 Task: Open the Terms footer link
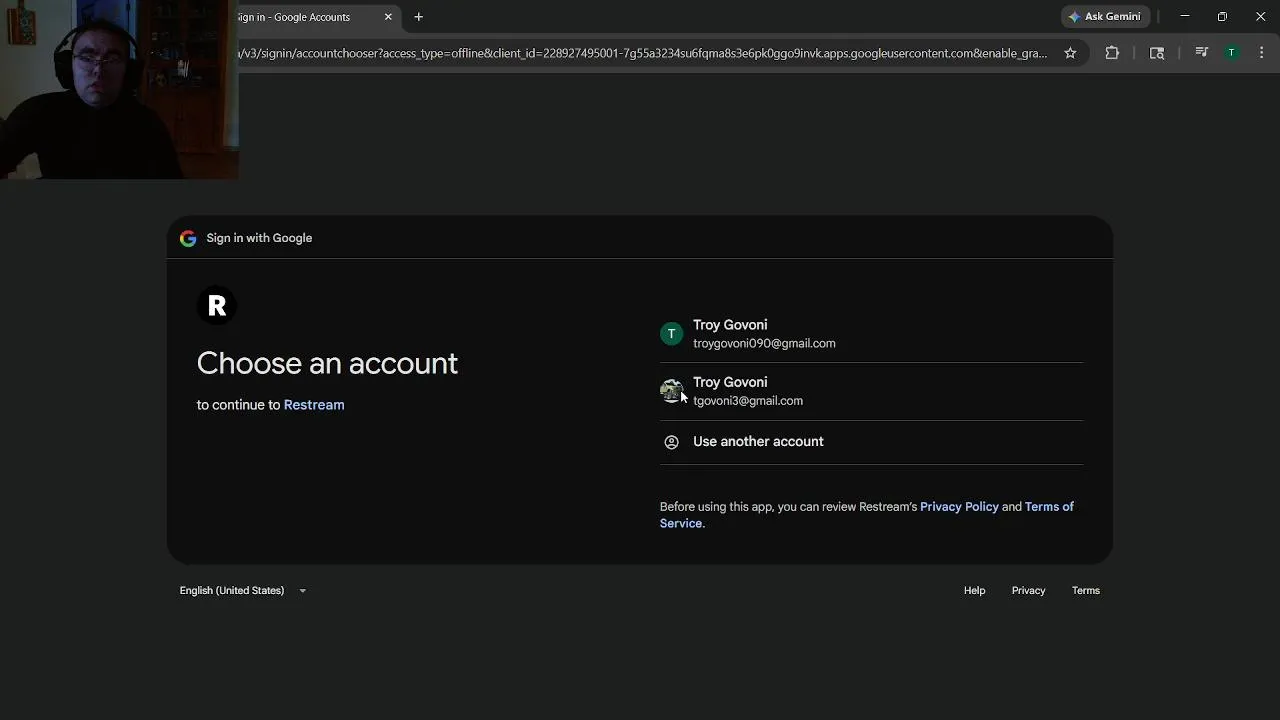pos(1085,591)
